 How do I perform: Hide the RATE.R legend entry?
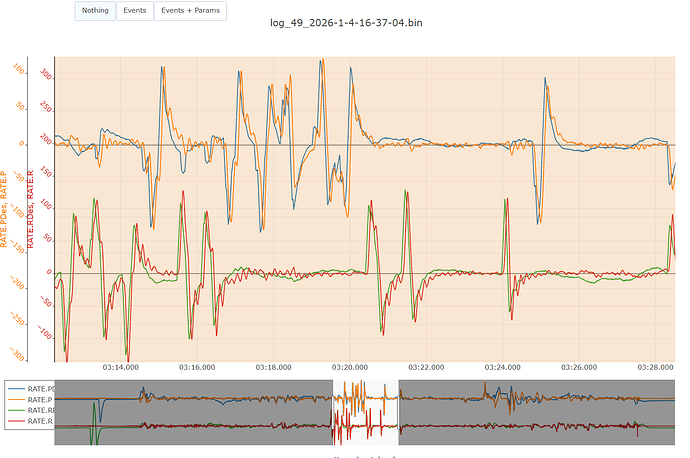tap(38, 421)
